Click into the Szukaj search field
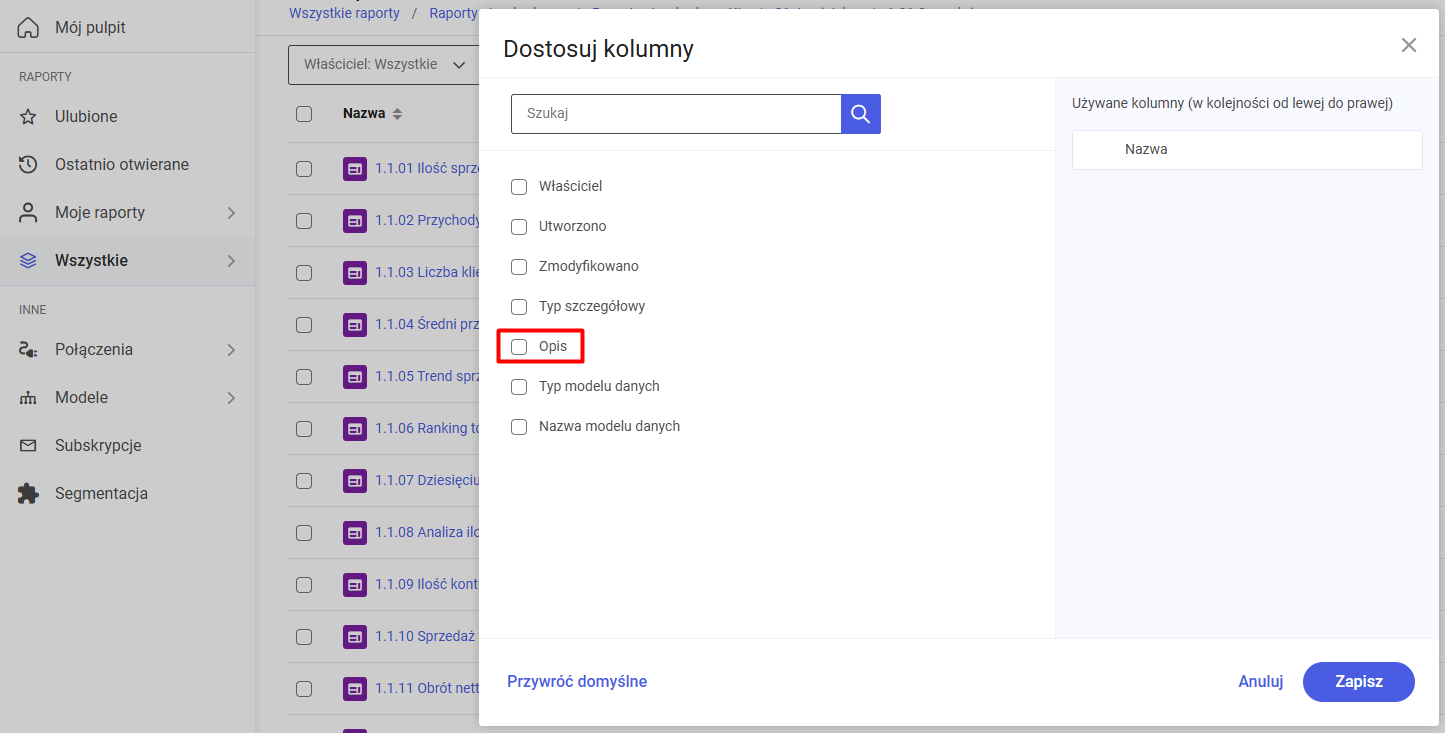Viewport: 1445px width, 733px height. pos(676,114)
